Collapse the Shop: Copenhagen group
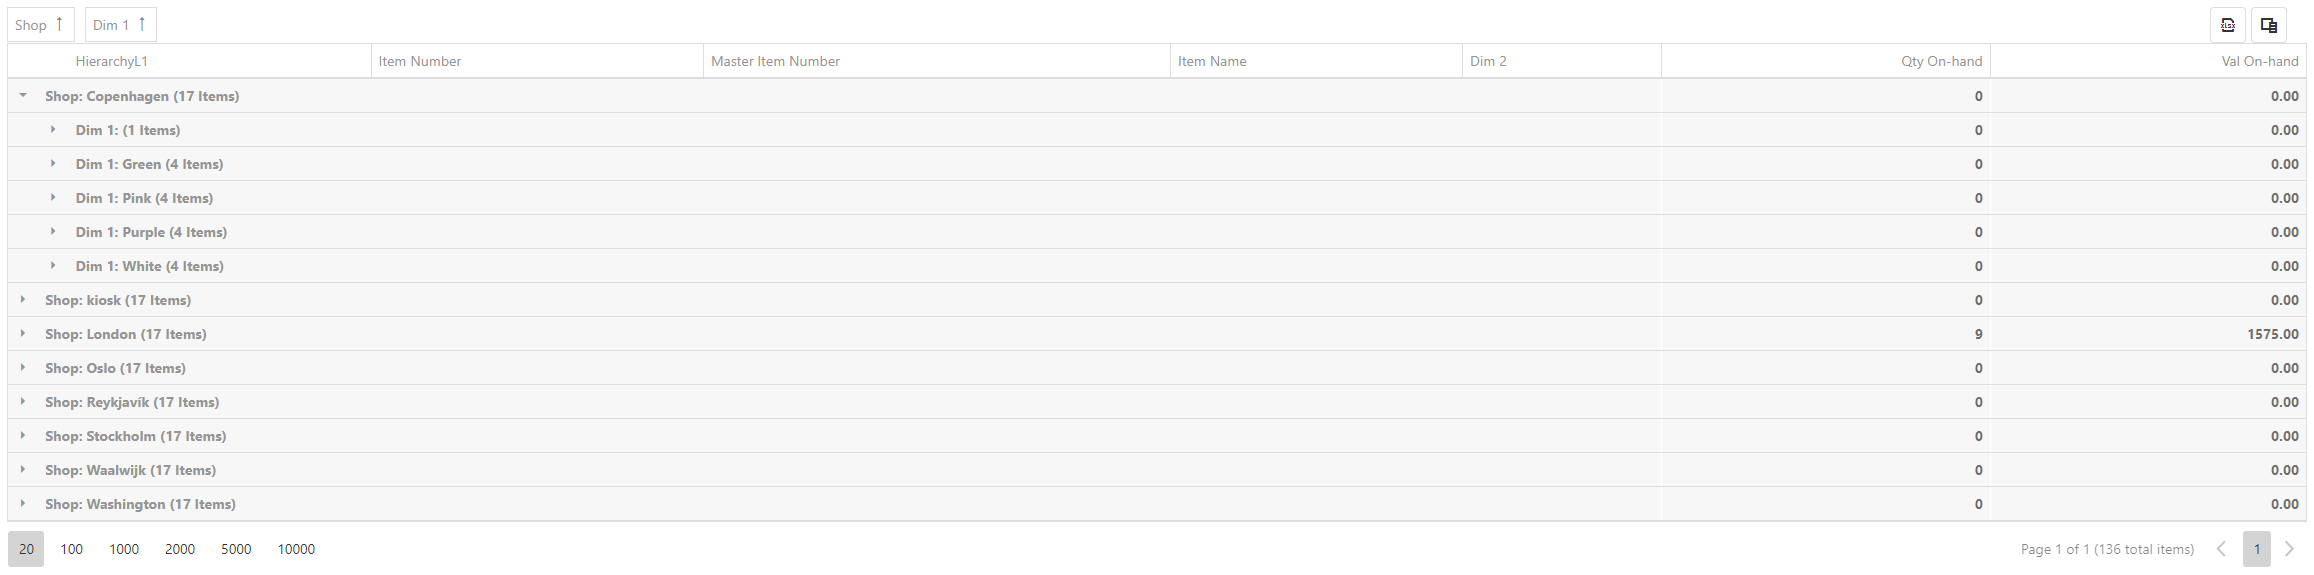2314x575 pixels. pos(23,96)
